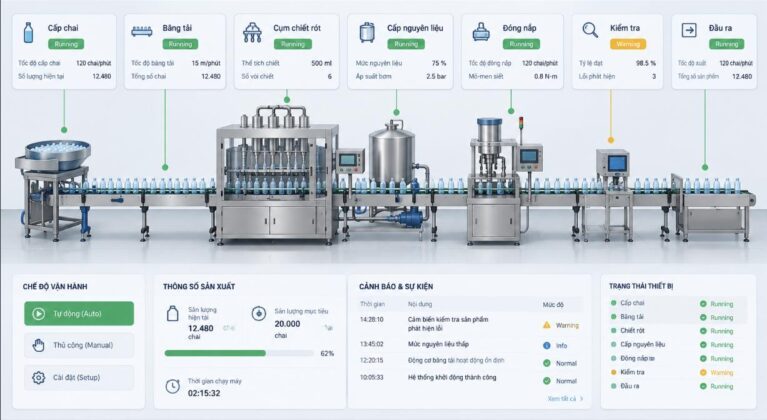Click the magnifier icon in Kiểm tra card
The width and height of the screenshot is (767, 420).
tap(590, 30)
